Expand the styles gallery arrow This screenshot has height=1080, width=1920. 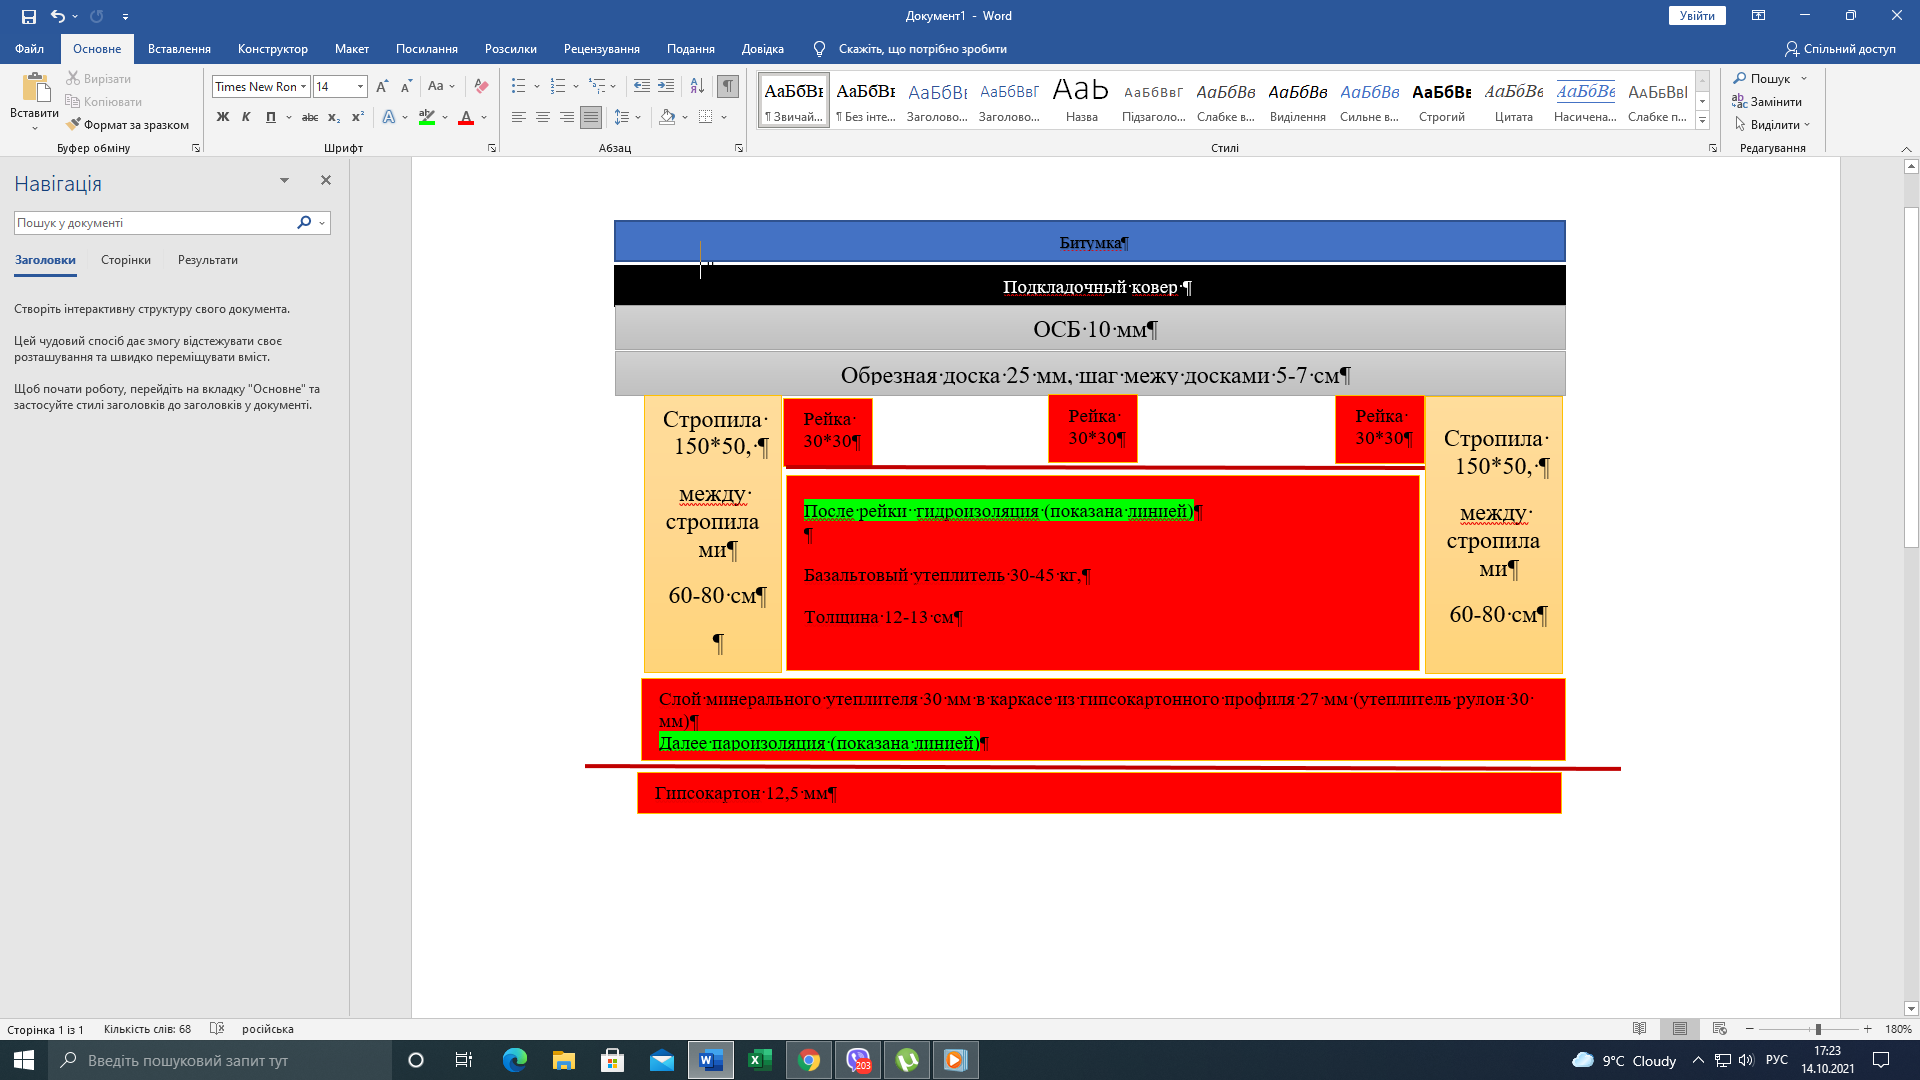point(1702,121)
